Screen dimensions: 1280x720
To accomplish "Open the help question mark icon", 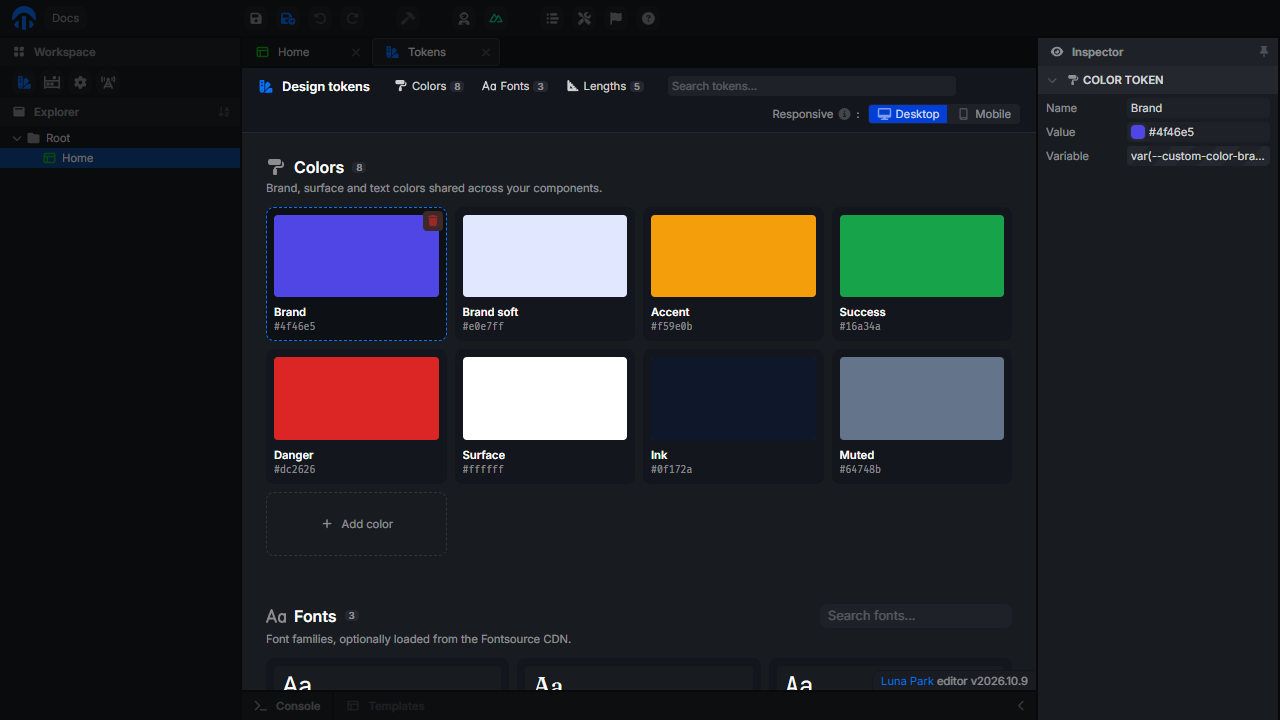I will [x=648, y=18].
